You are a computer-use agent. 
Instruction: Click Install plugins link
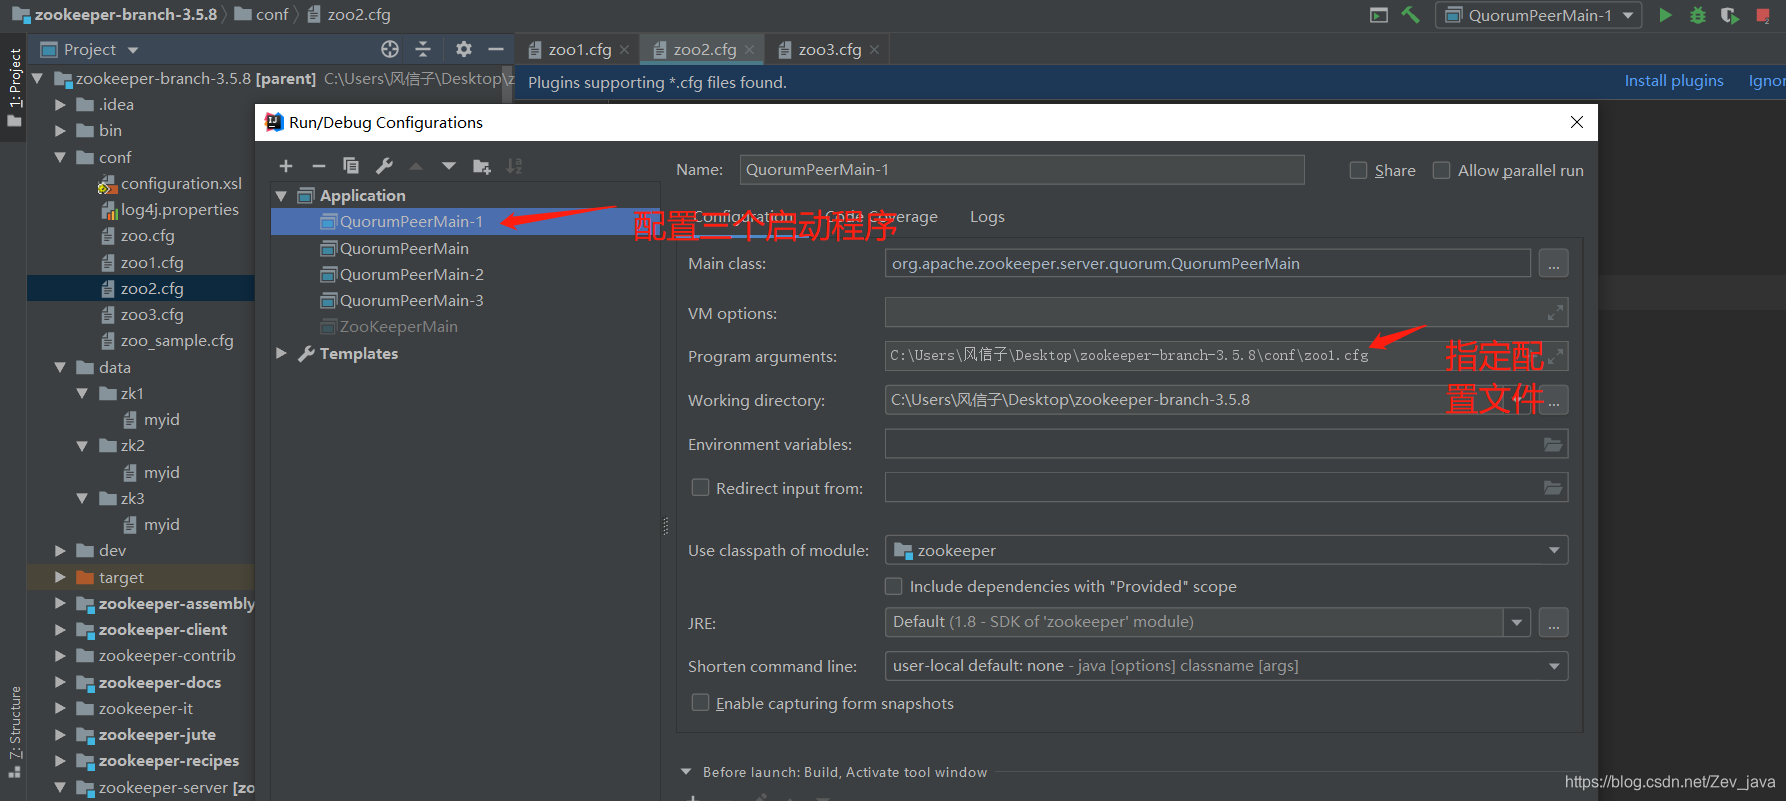coord(1674,81)
